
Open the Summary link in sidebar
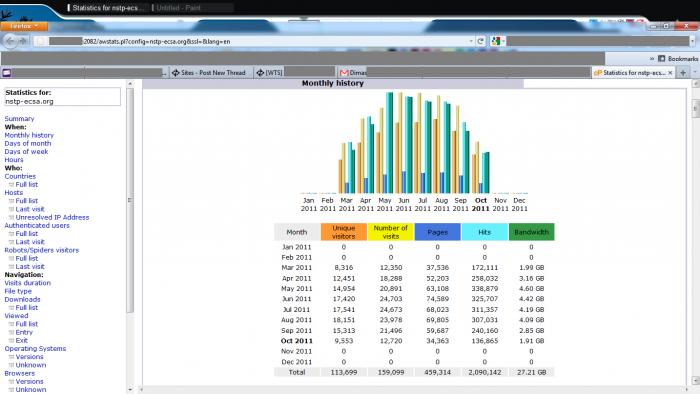pos(19,119)
